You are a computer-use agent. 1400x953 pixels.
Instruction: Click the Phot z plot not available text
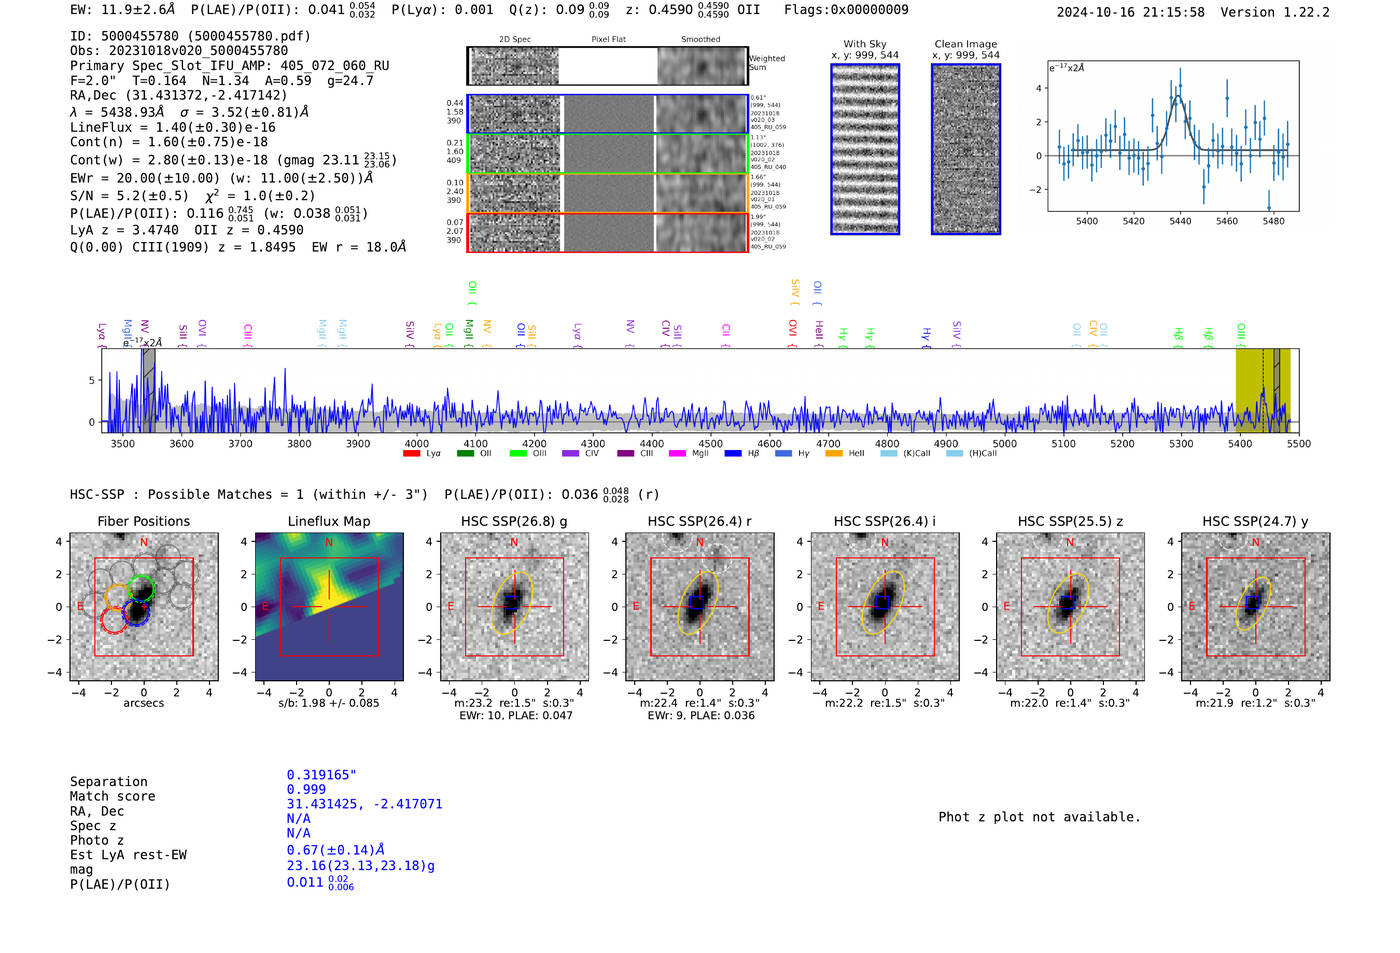click(x=1039, y=817)
